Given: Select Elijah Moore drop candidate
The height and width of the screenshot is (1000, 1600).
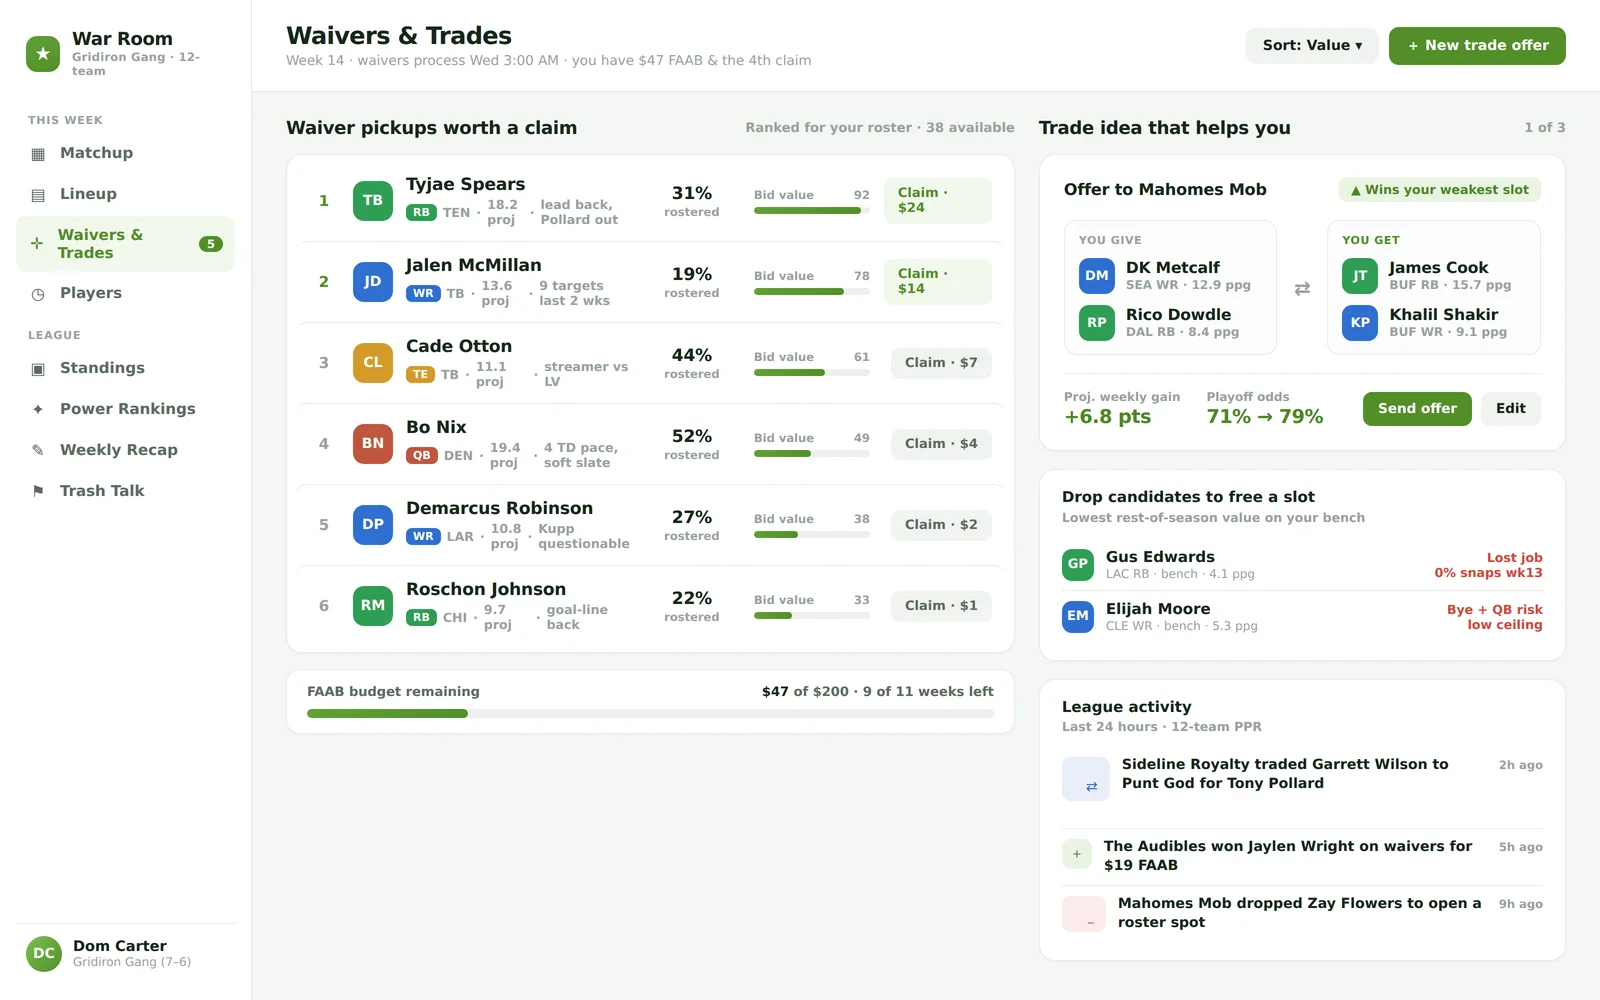Looking at the screenshot, I should point(1302,617).
